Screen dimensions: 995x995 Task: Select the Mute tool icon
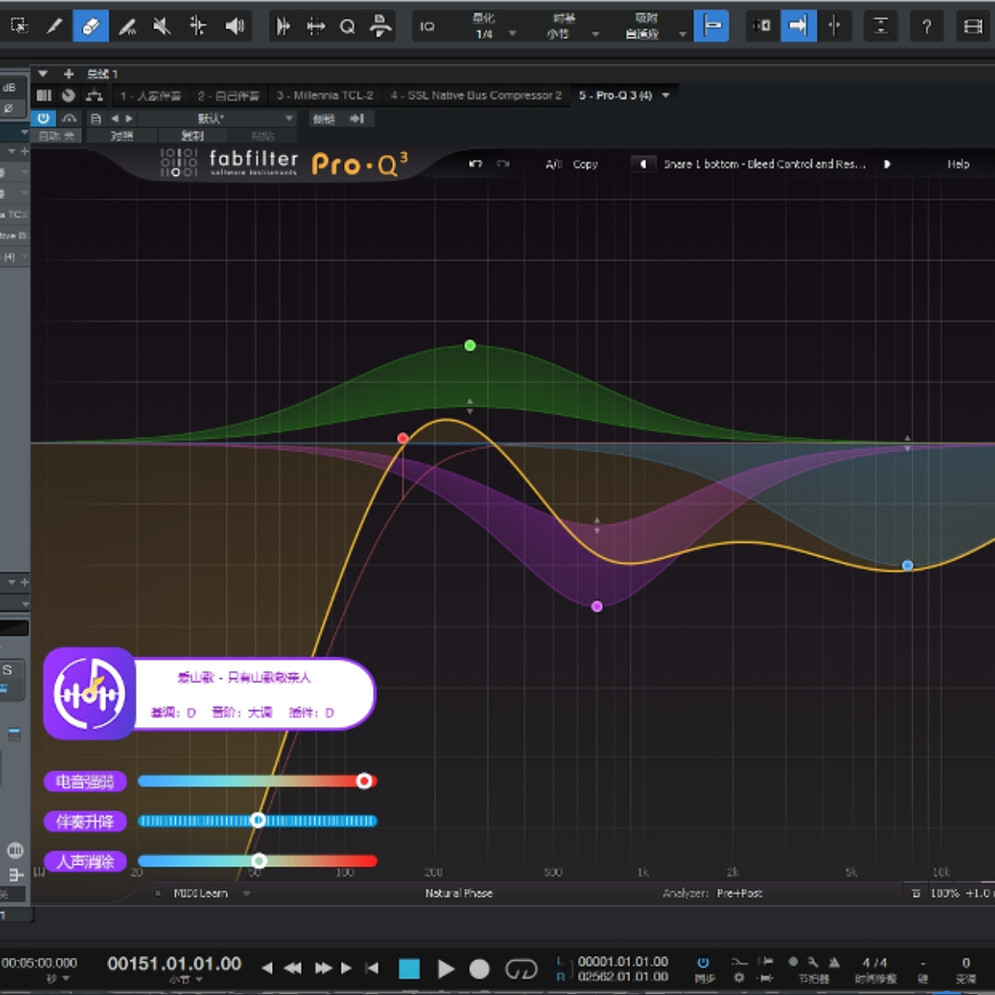pyautogui.click(x=162, y=26)
